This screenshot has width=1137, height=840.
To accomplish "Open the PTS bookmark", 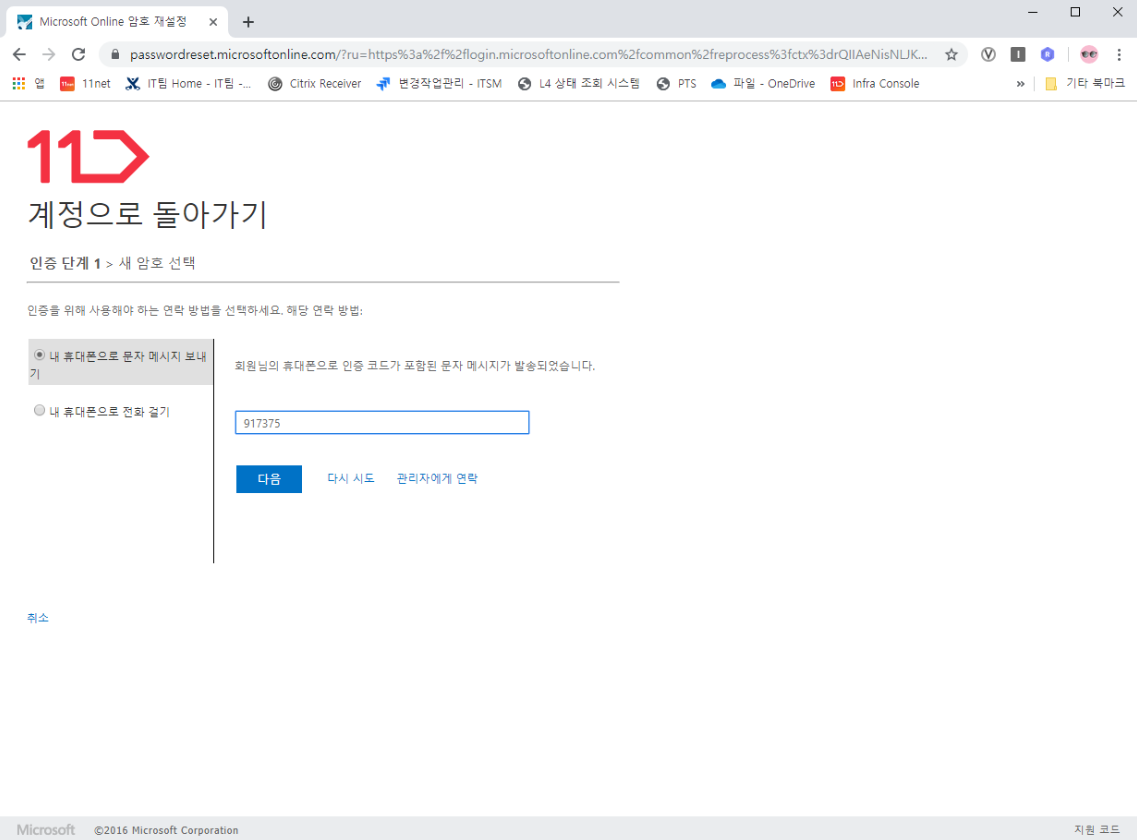I will [677, 83].
